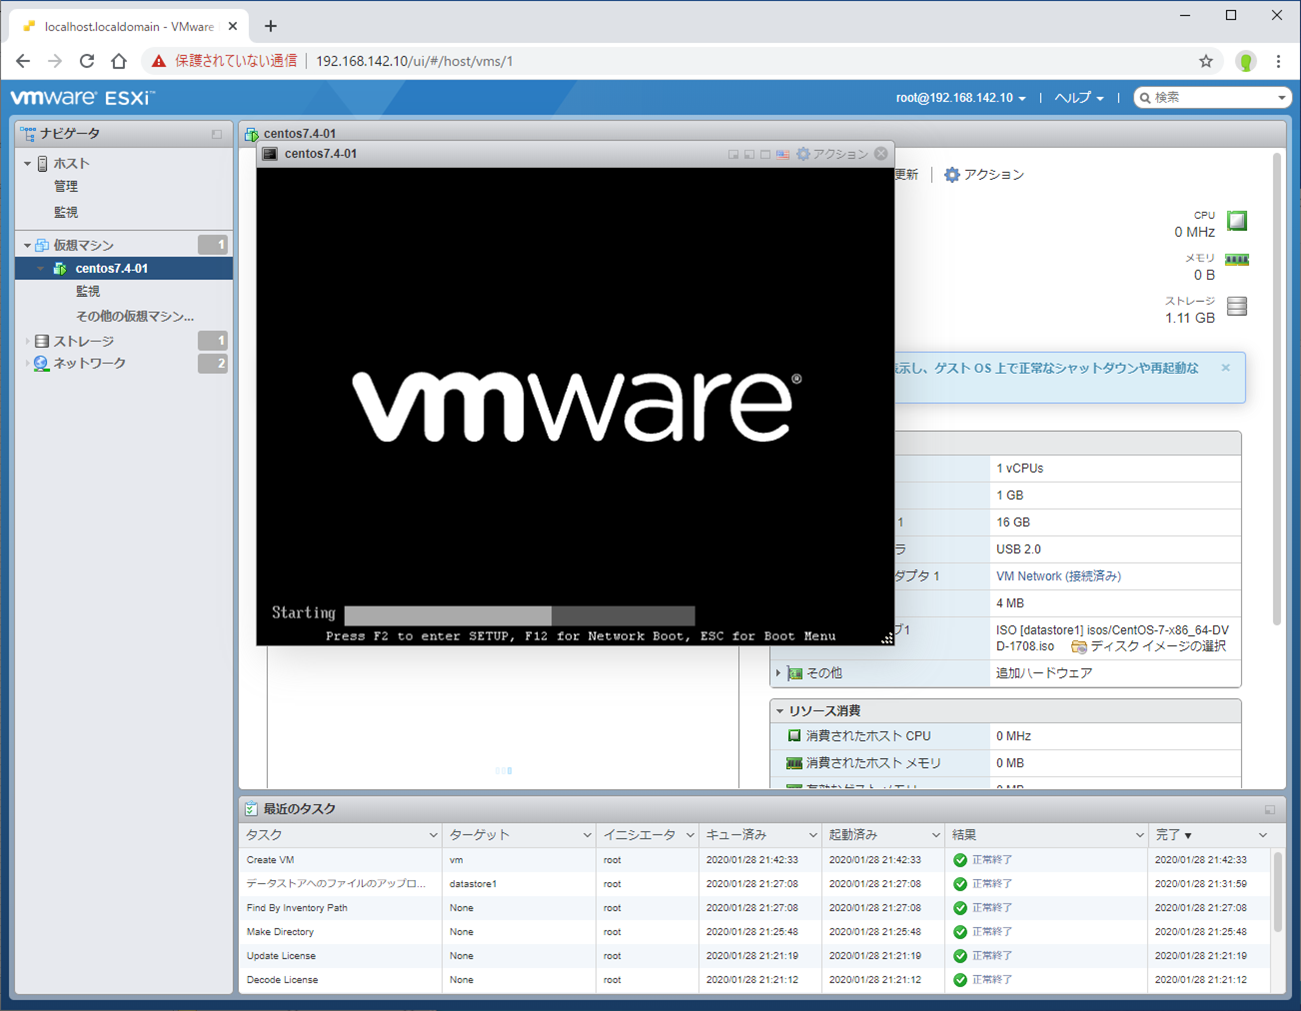Screen dimensions: 1301x1011
Task: Select 仮想マシン in the navigator
Action: [84, 245]
